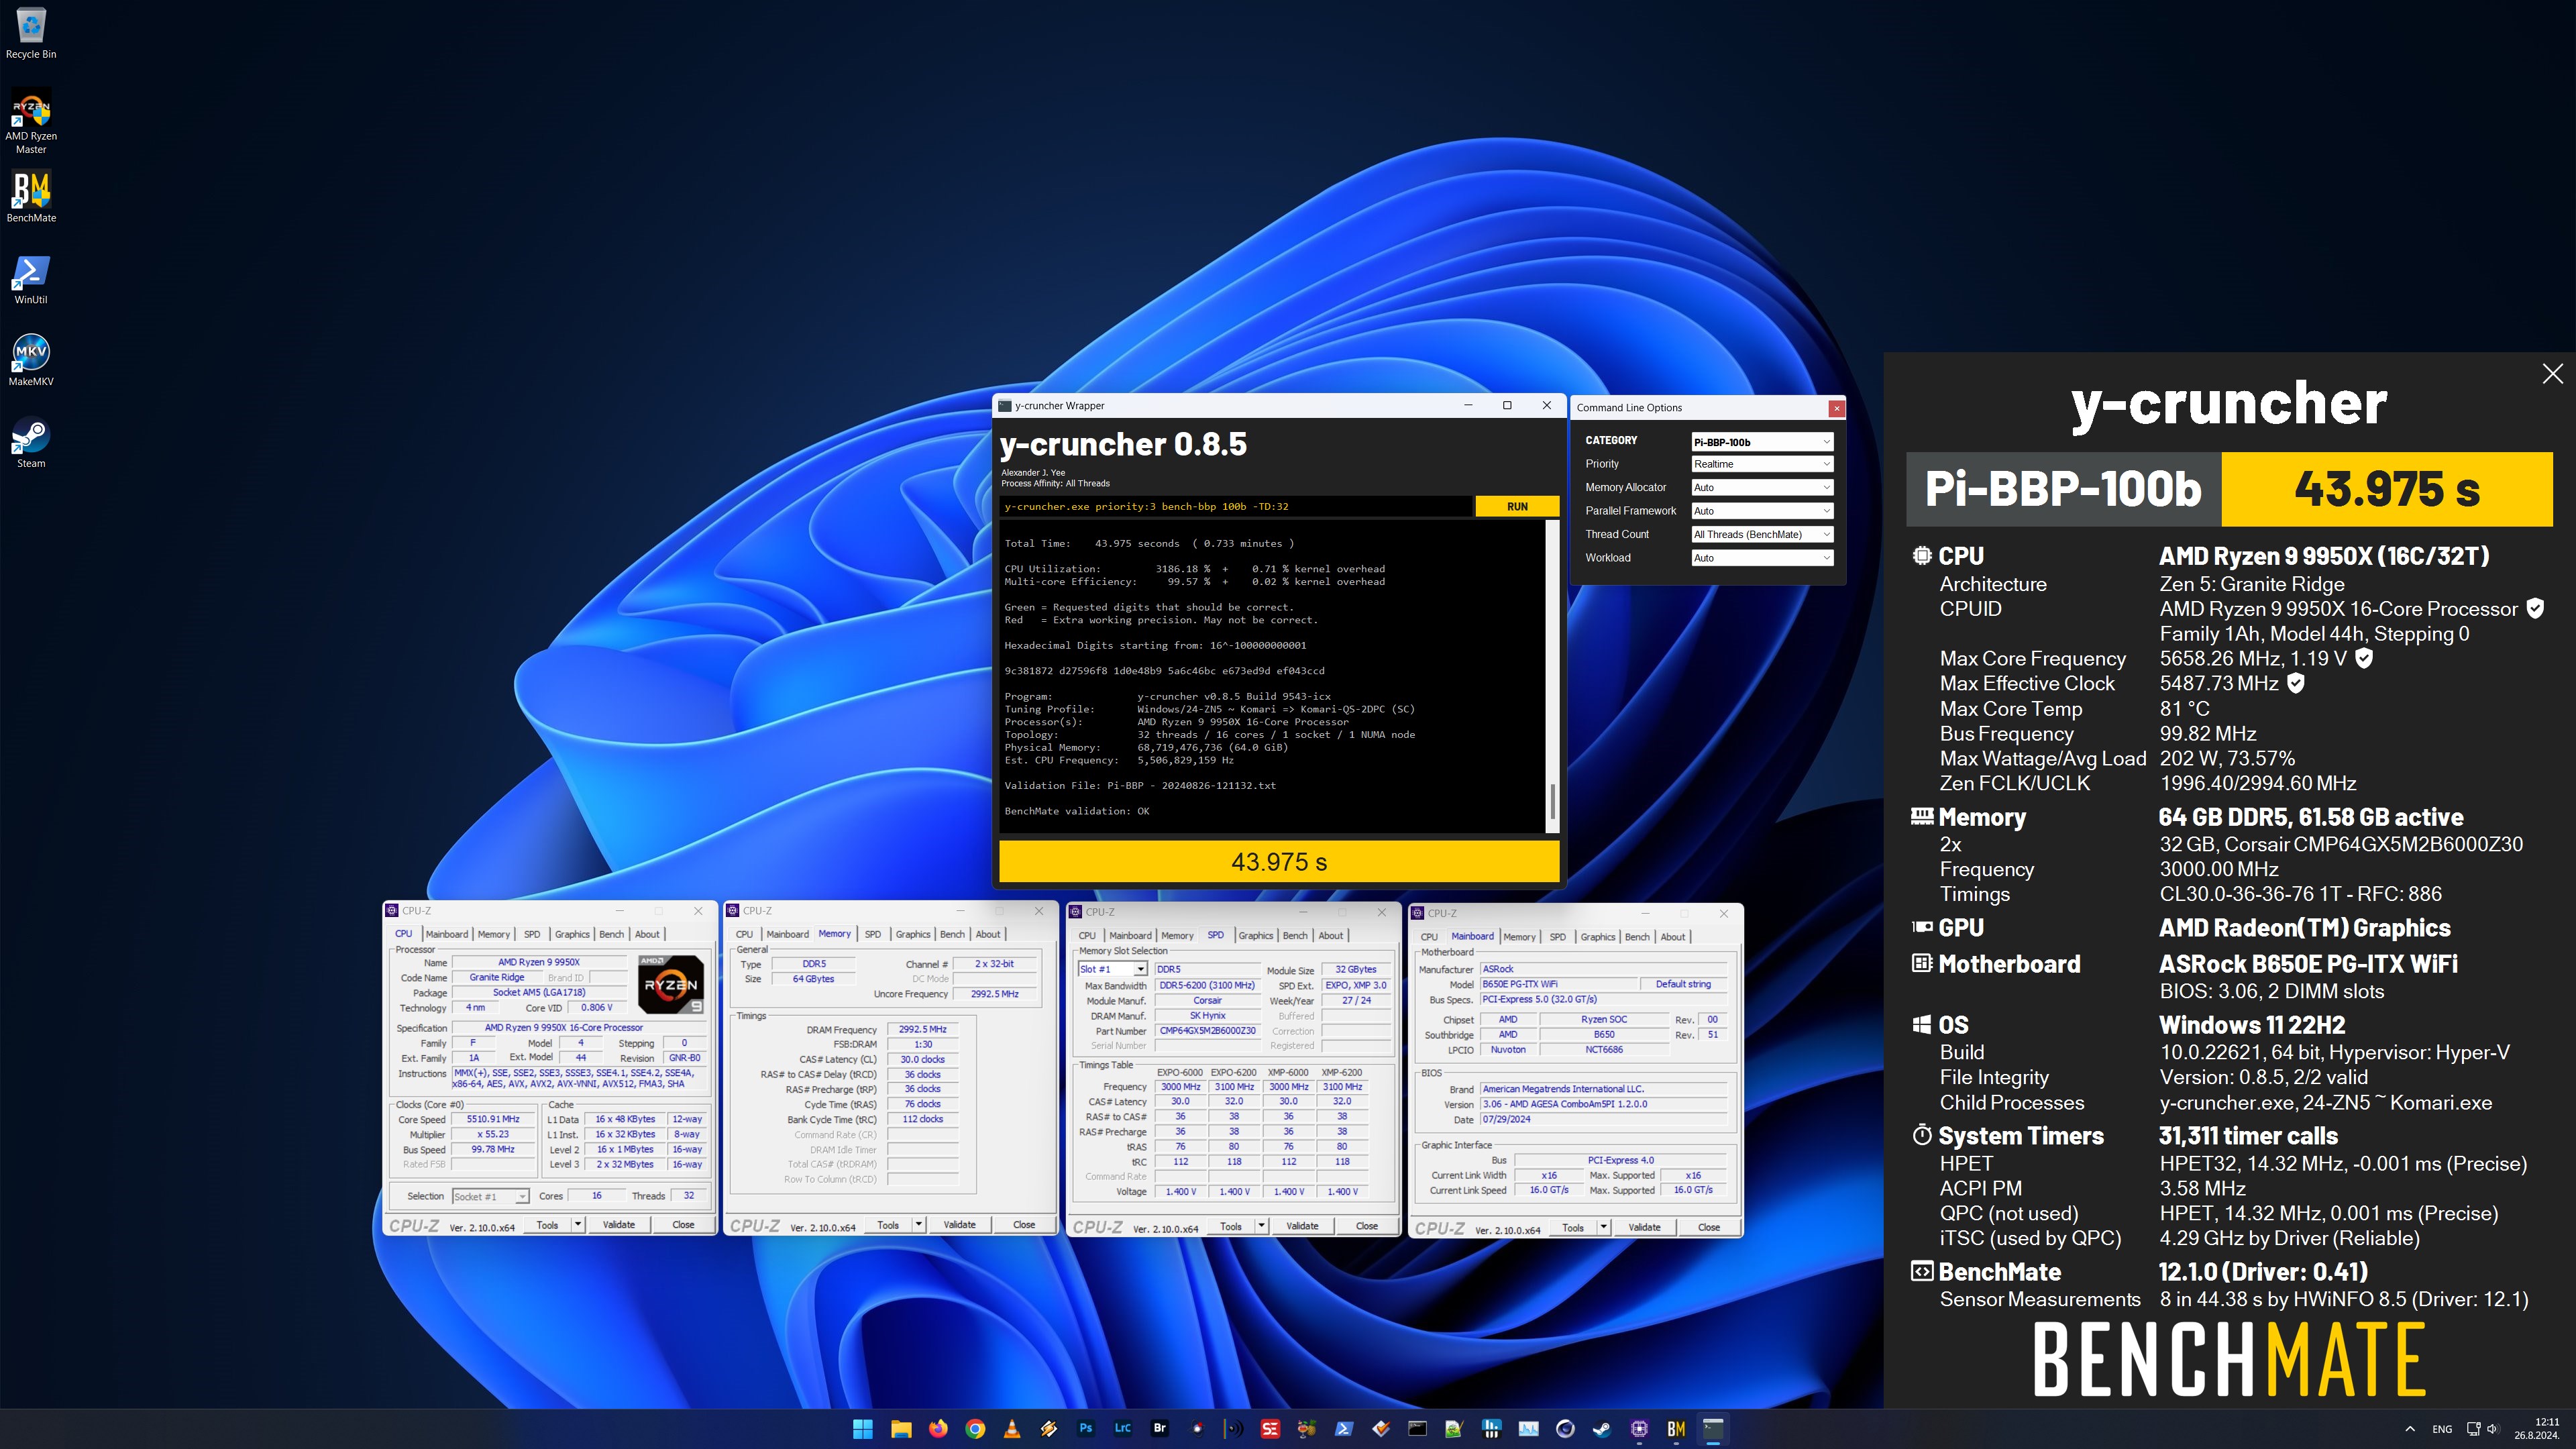
Task: Open Photoshop from the taskbar
Action: (1086, 1429)
